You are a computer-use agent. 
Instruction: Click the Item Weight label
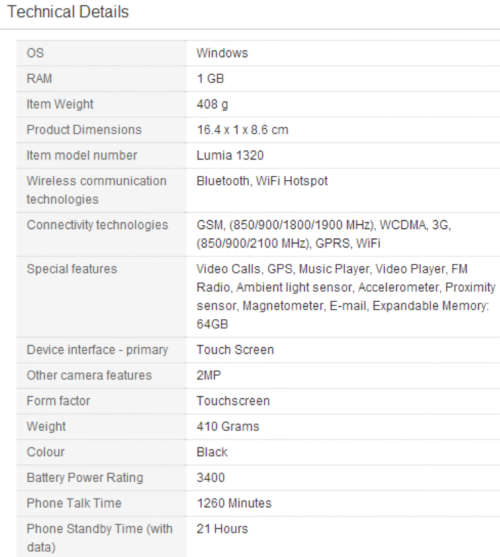coord(60,104)
